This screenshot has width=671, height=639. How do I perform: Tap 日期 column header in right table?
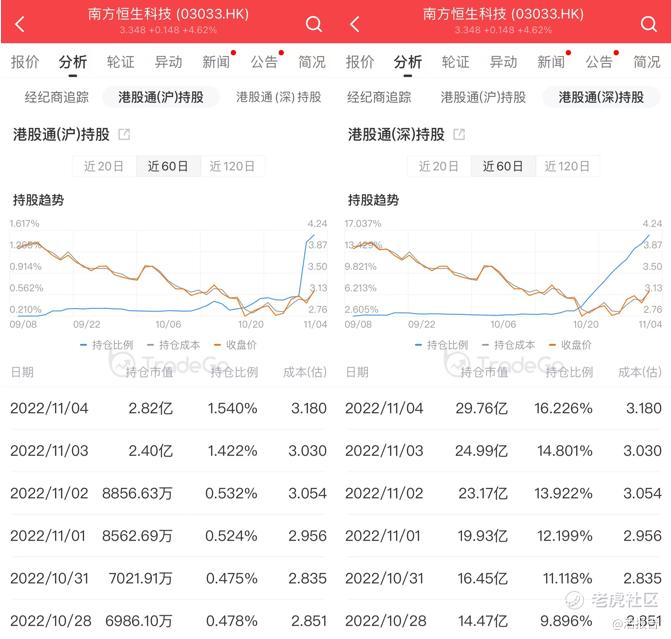point(357,372)
